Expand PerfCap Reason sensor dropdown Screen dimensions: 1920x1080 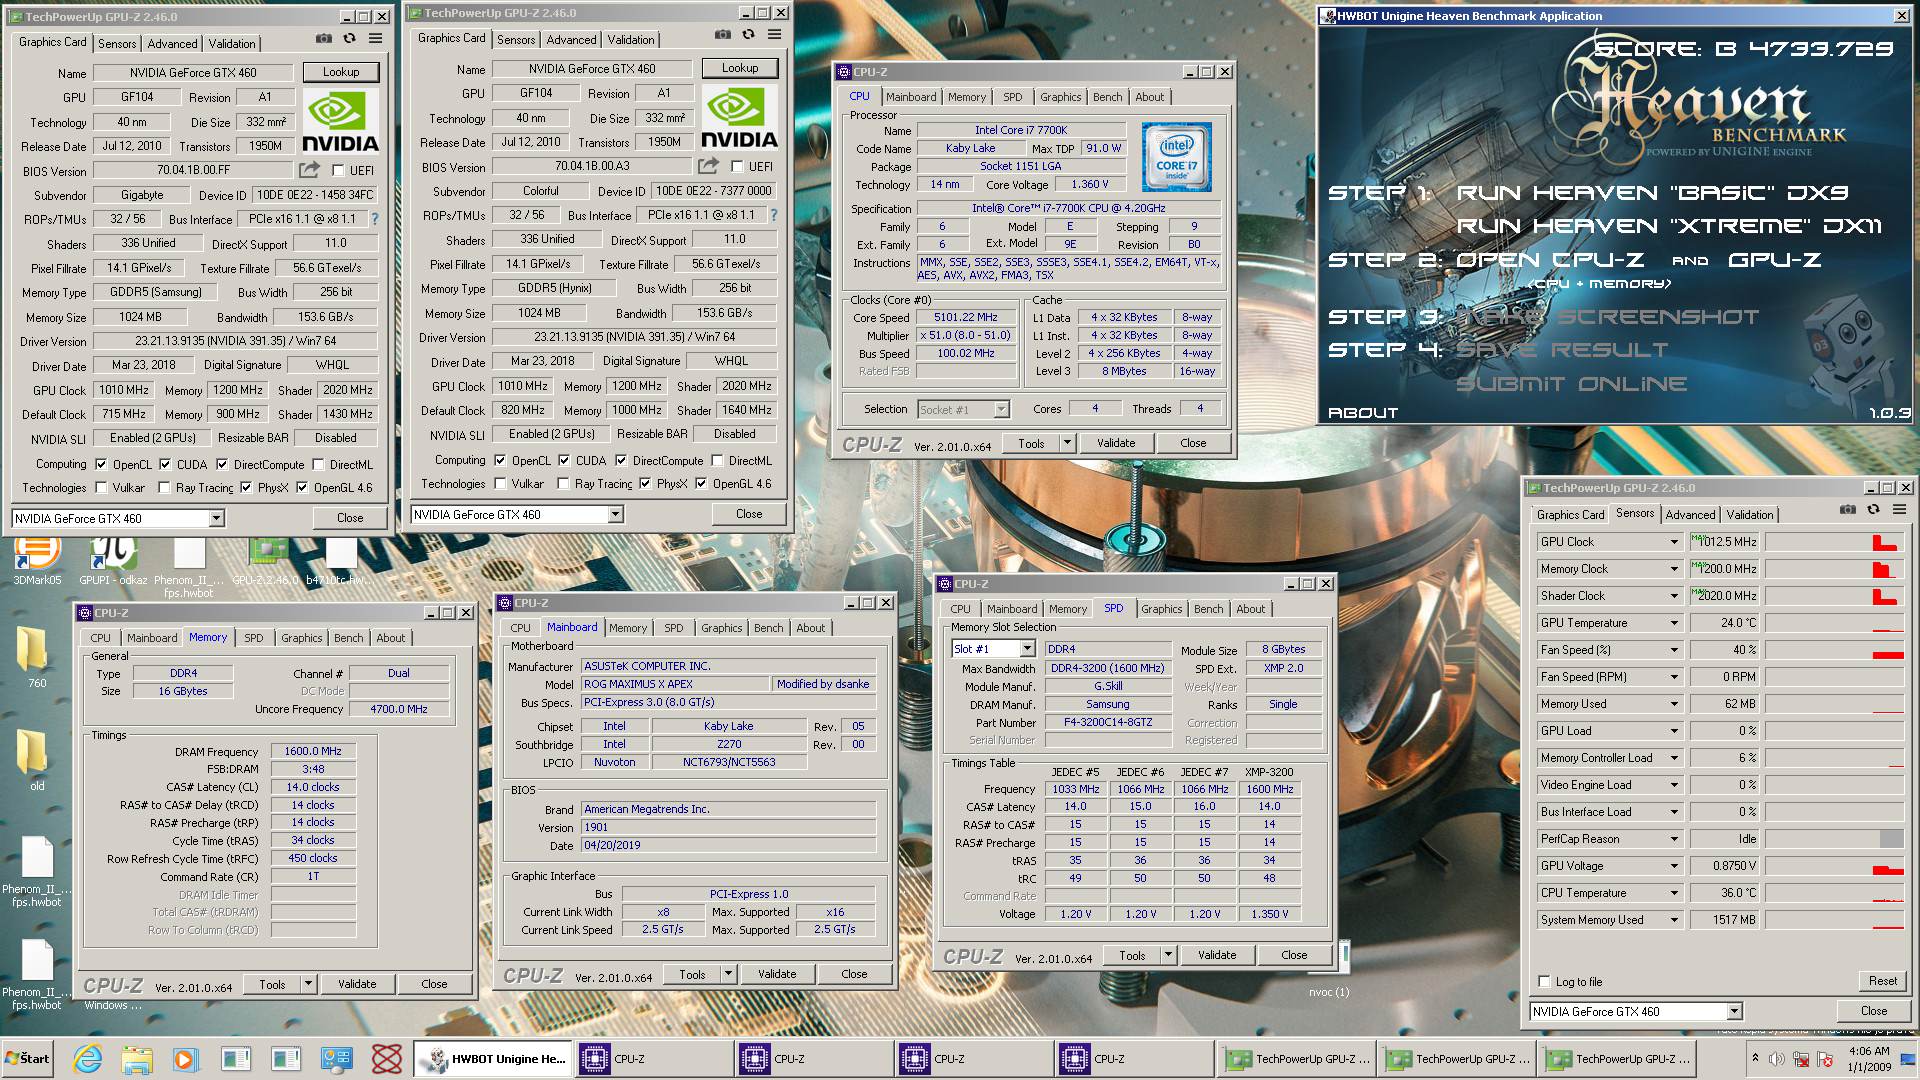tap(1674, 839)
